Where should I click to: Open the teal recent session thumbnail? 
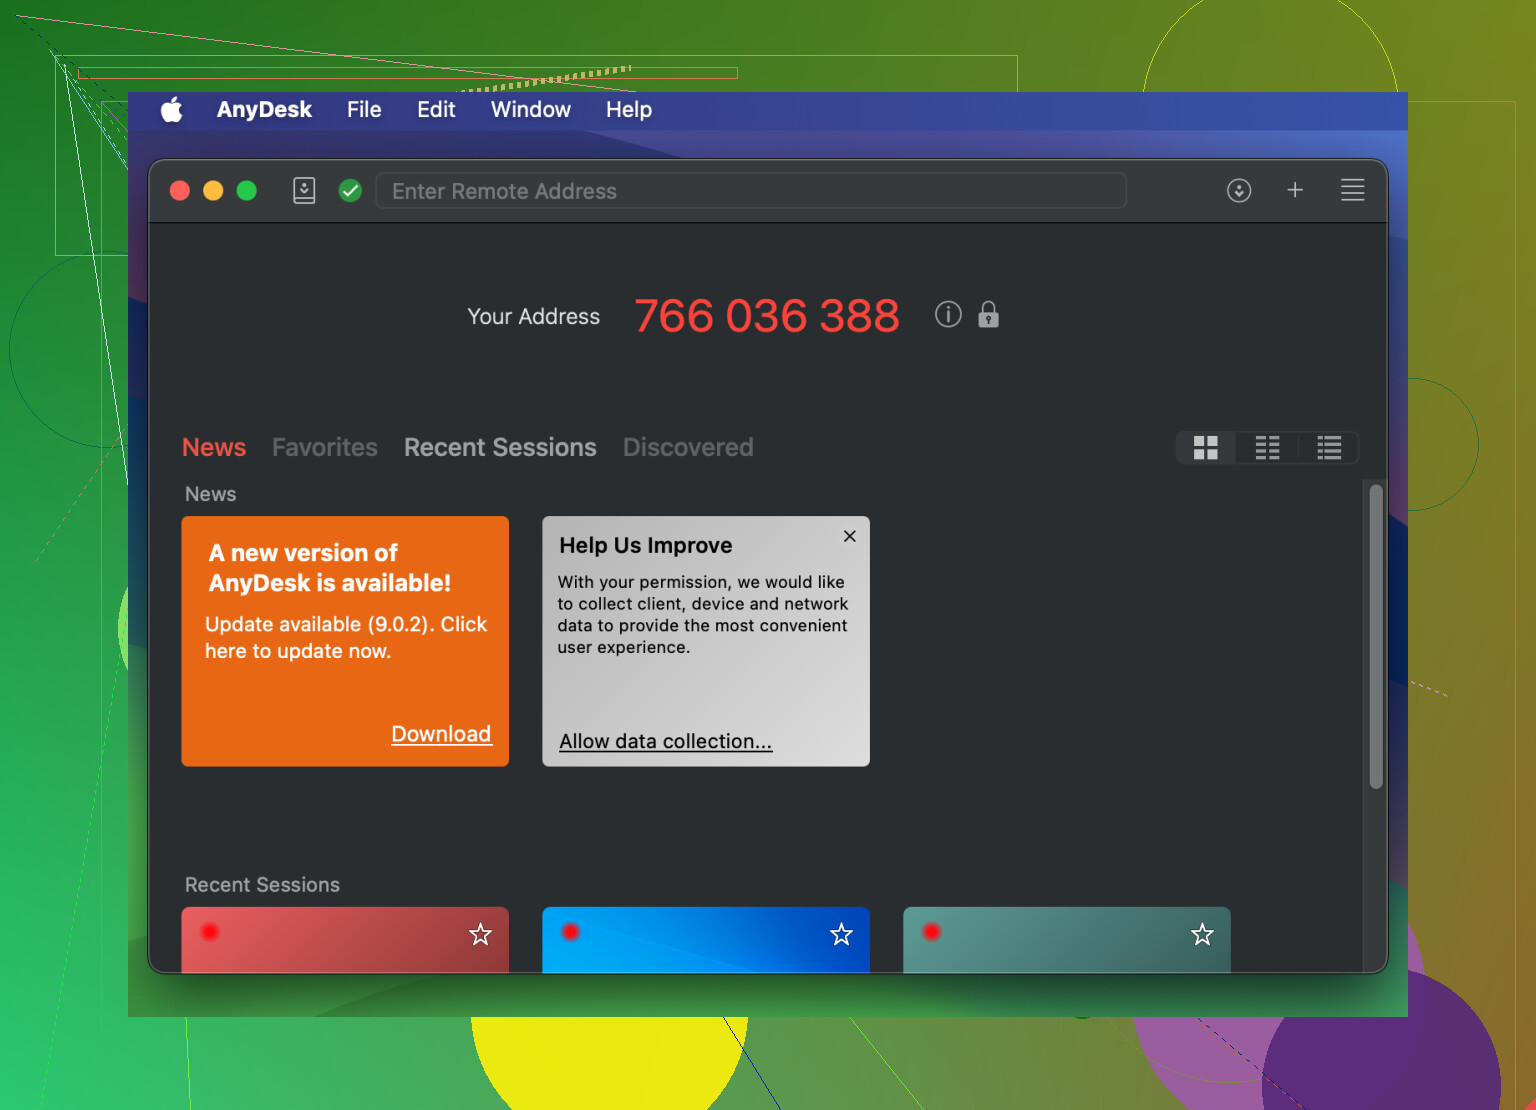point(1067,940)
